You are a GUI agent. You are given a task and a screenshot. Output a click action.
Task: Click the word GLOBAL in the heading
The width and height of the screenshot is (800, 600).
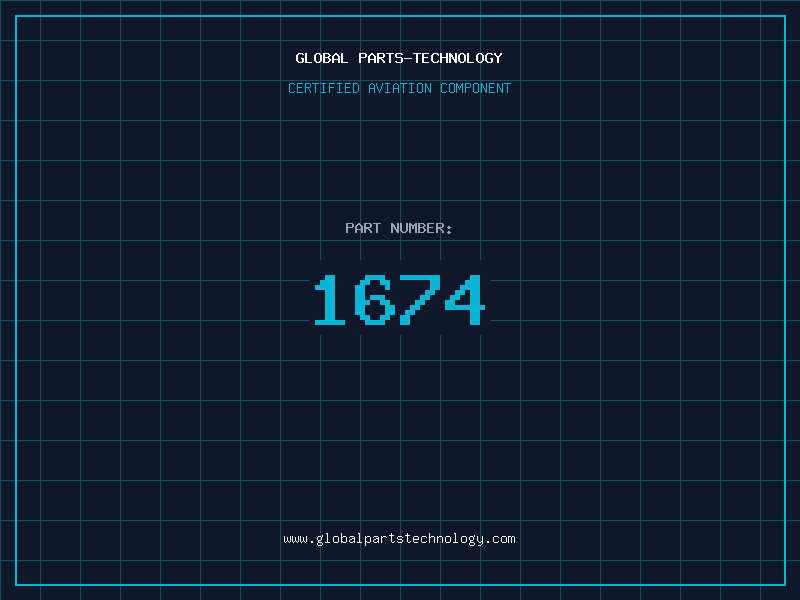[321, 59]
